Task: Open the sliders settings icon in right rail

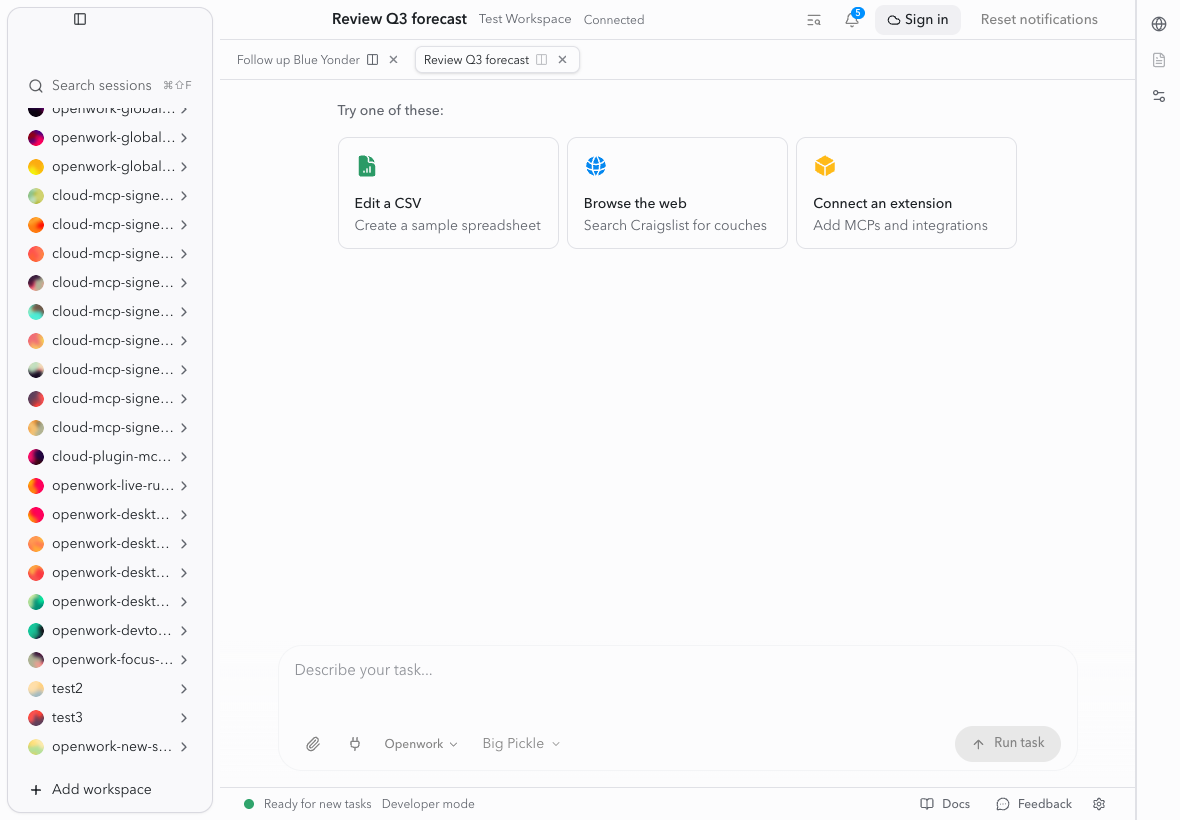Action: 1159,96
